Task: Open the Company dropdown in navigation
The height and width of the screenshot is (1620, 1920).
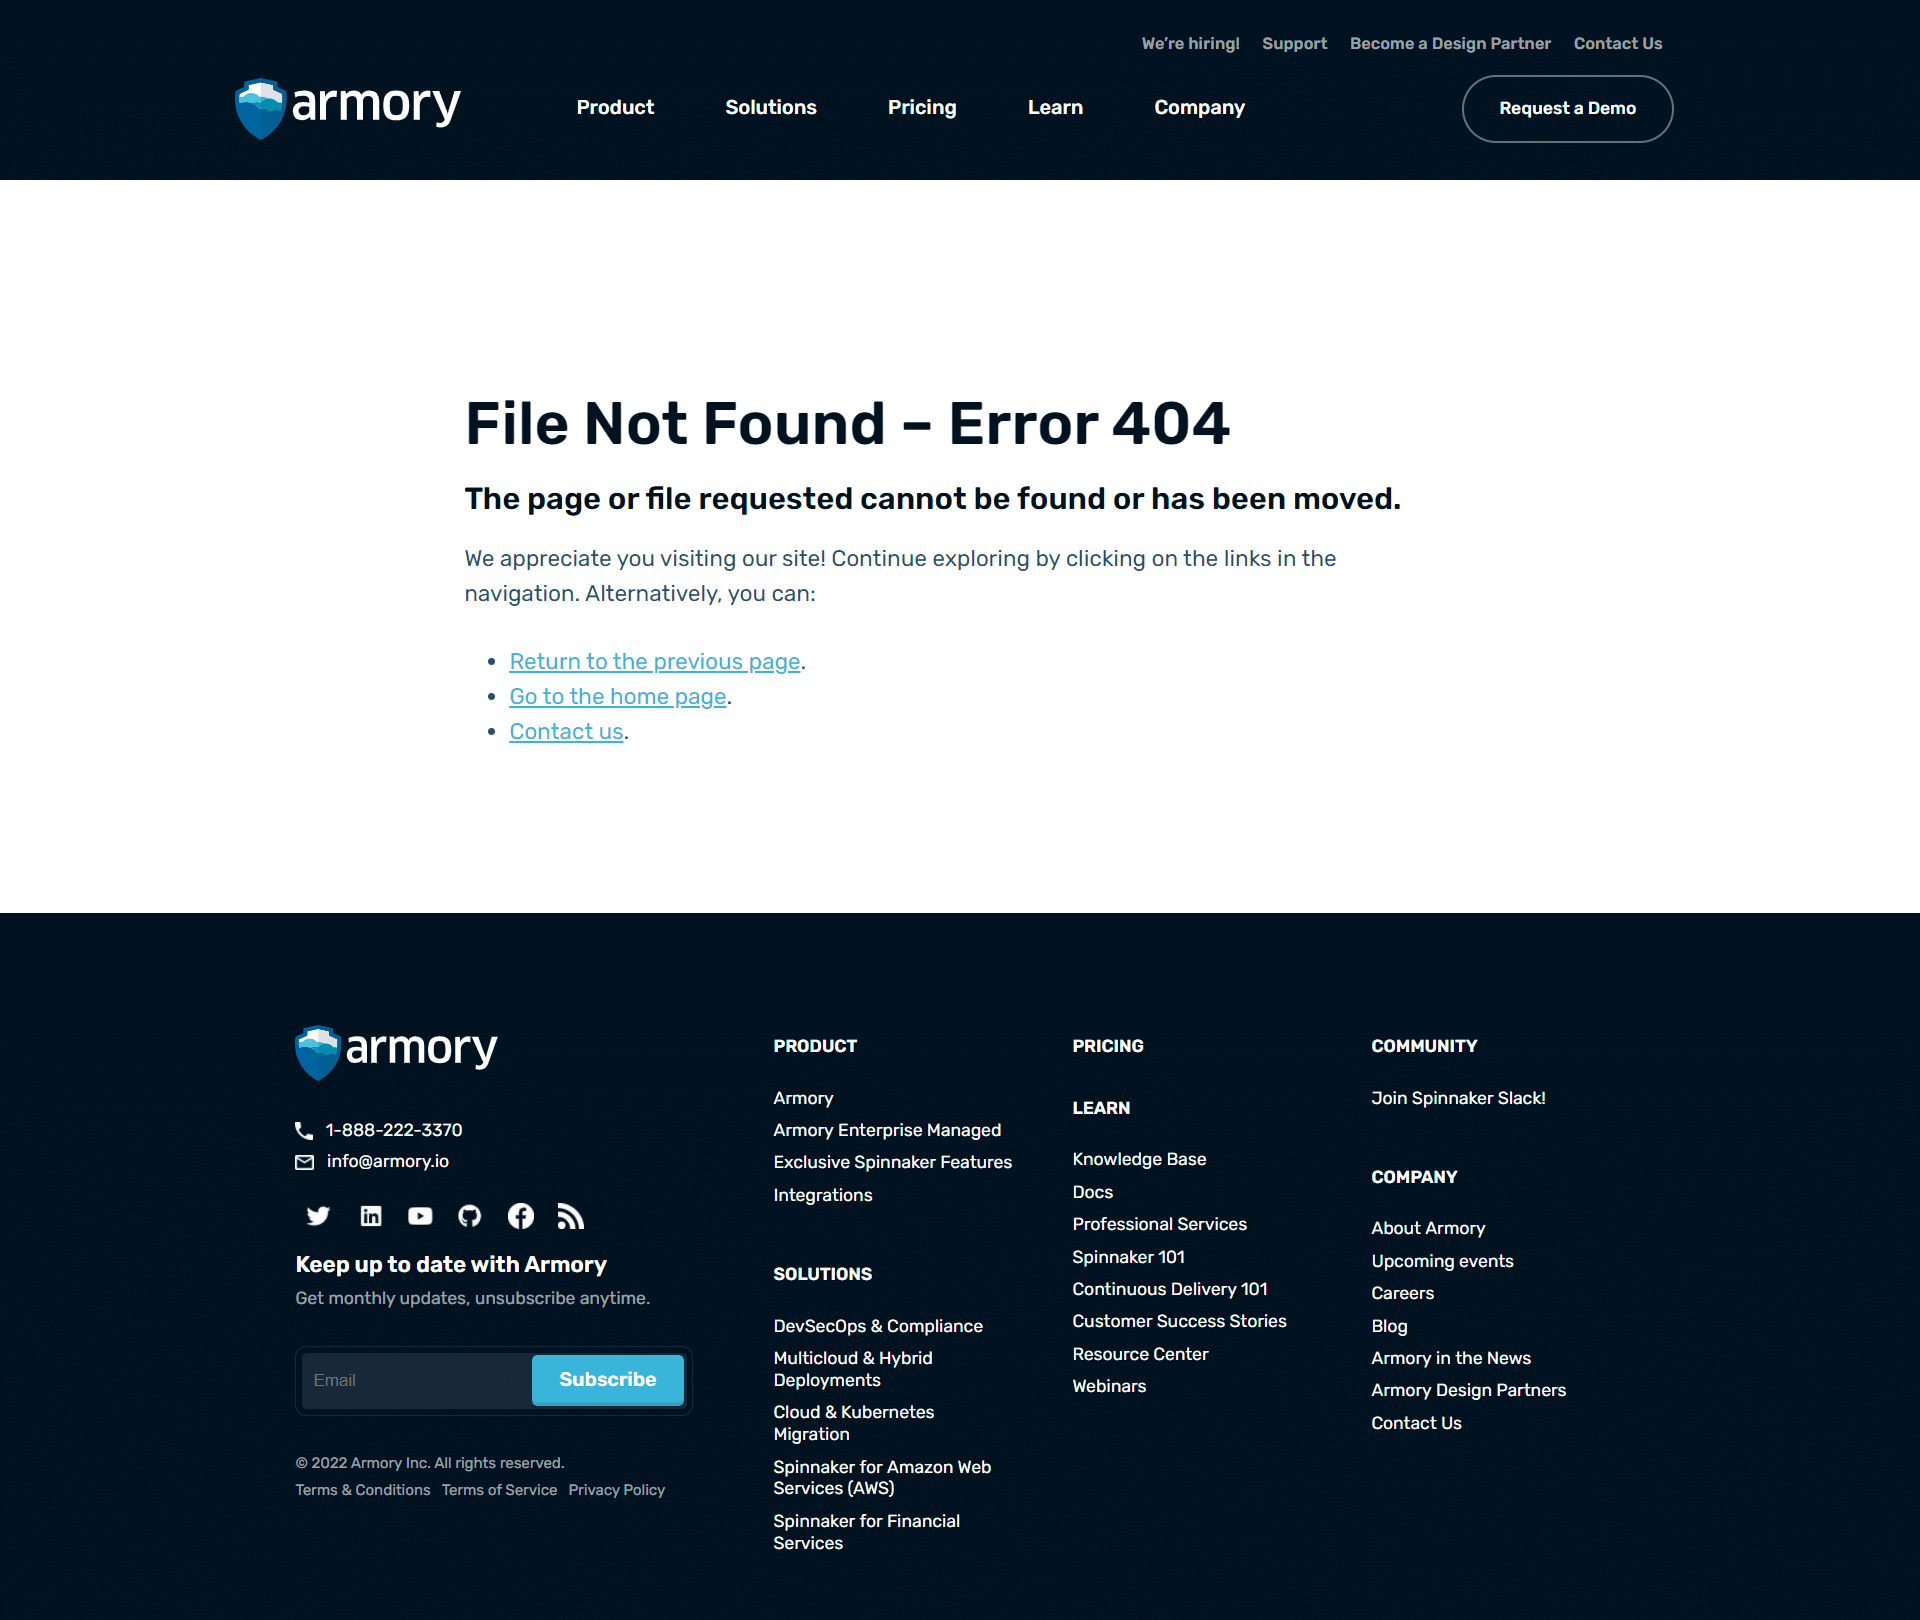Action: coord(1200,108)
